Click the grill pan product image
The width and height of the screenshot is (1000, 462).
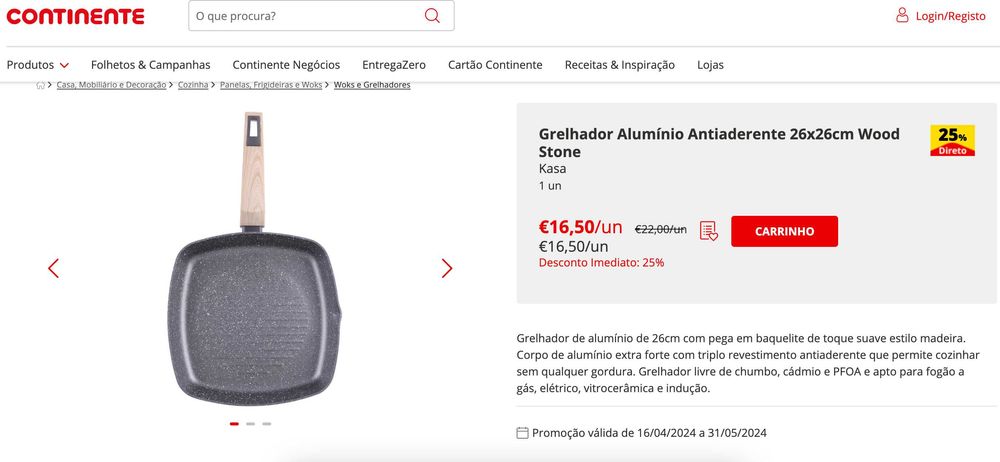(254, 300)
